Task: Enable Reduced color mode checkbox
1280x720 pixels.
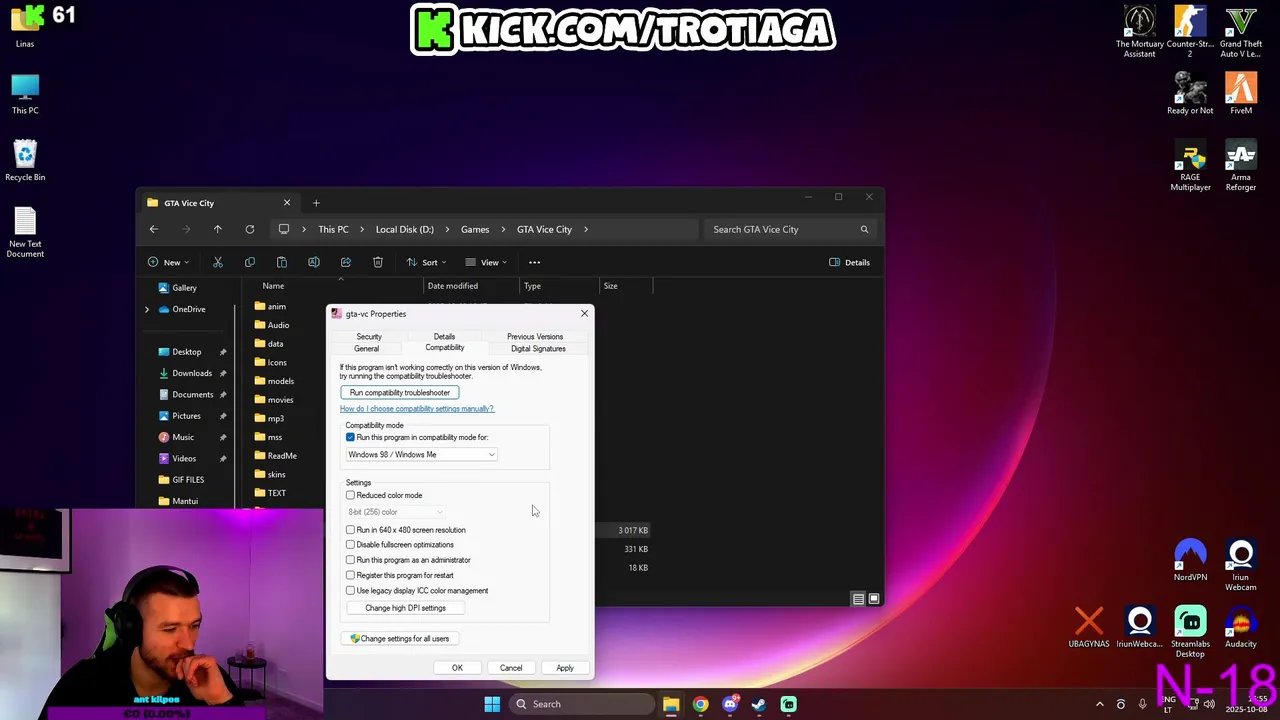Action: pos(350,495)
